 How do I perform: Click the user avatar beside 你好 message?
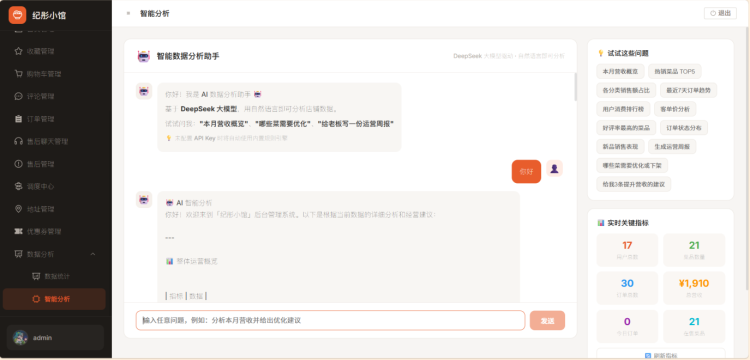point(554,168)
